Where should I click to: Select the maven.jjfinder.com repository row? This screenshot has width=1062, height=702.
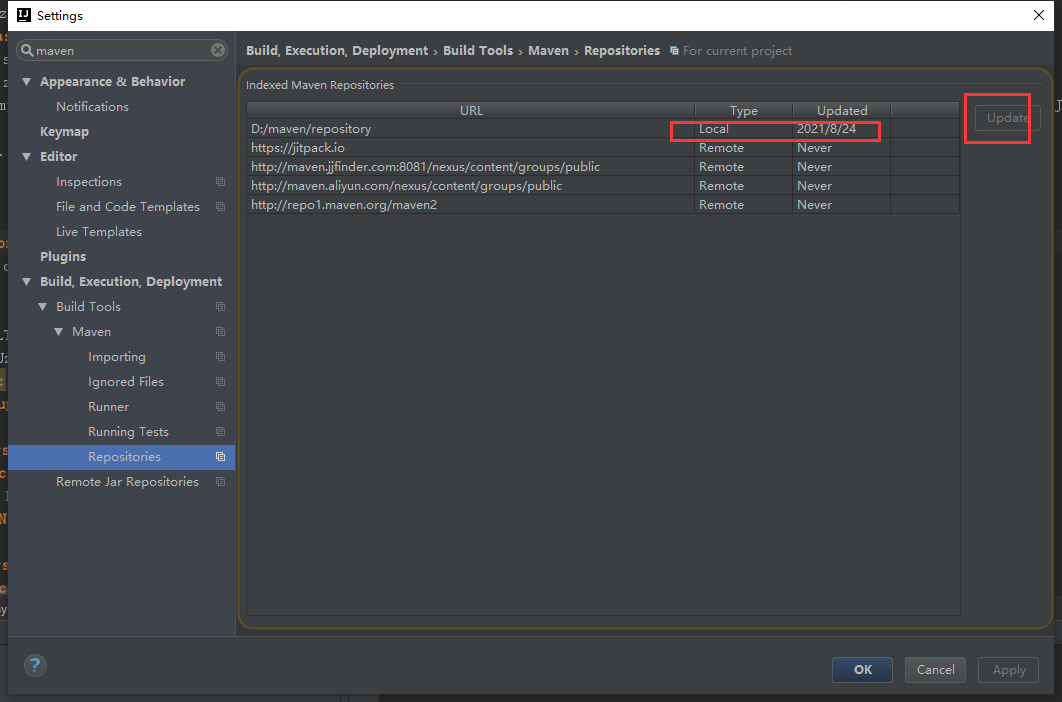coord(603,167)
